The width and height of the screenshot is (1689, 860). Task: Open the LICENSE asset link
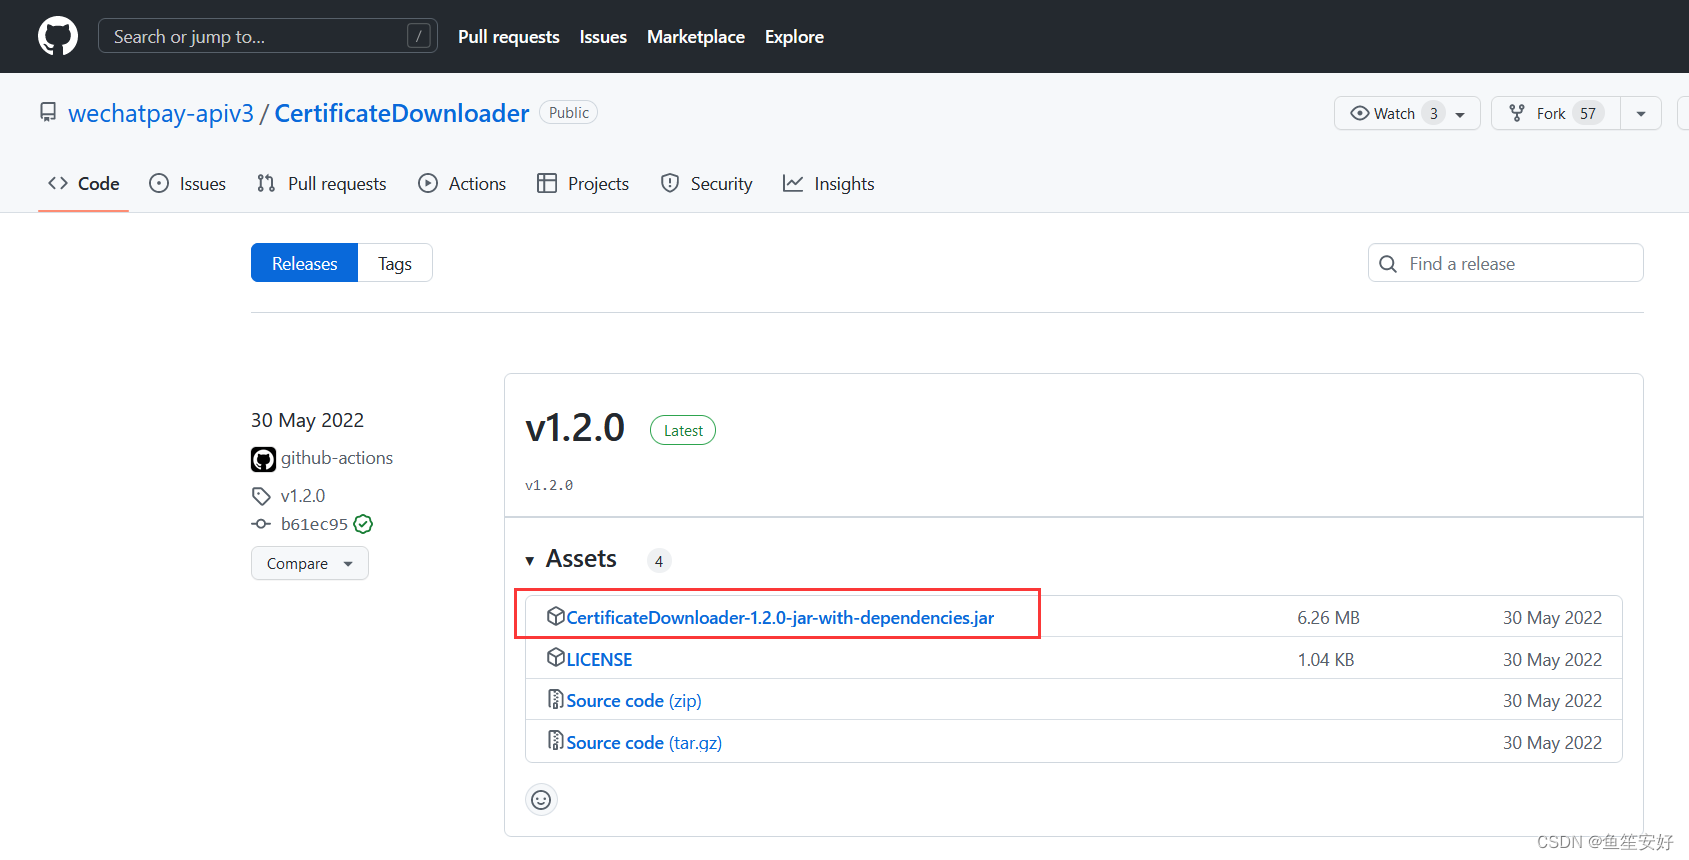599,659
